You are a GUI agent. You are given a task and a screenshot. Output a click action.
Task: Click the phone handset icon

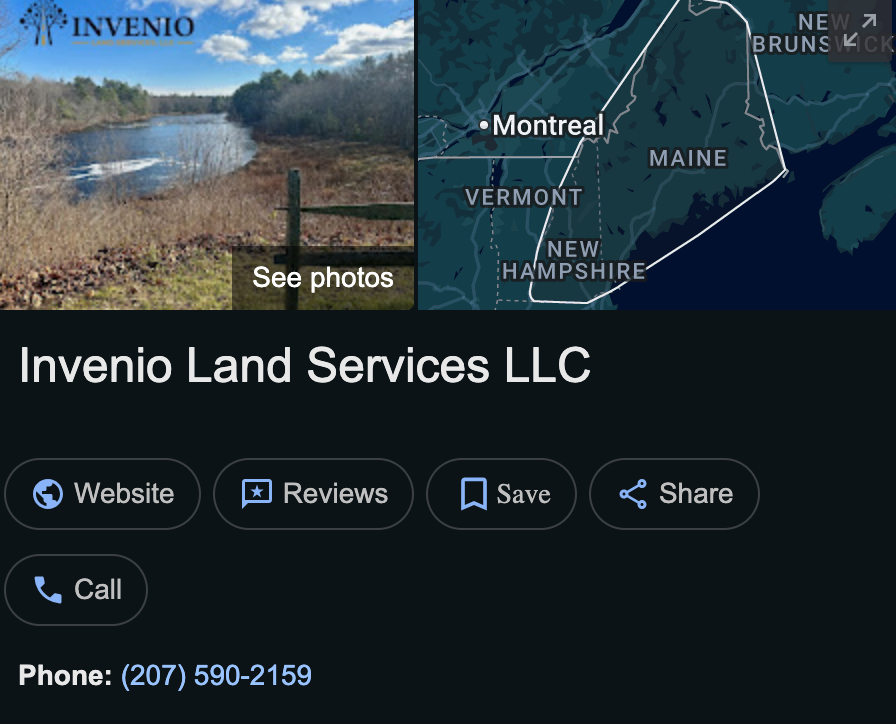tap(48, 590)
